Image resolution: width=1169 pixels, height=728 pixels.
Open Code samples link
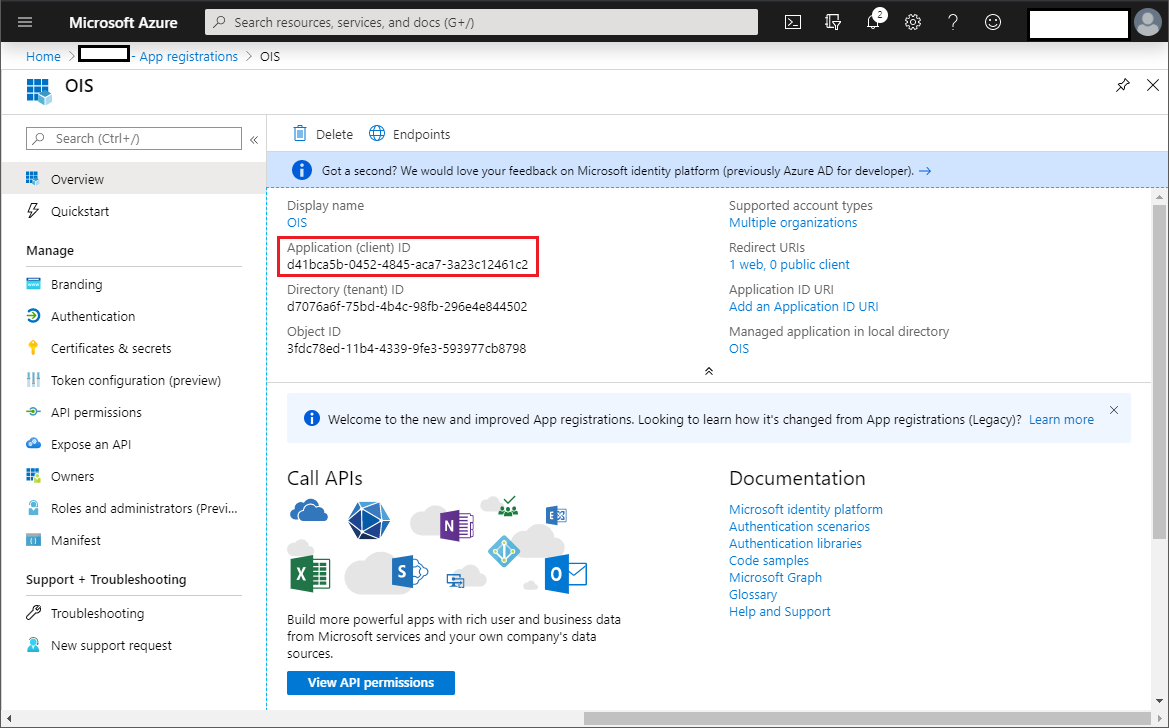tap(769, 561)
